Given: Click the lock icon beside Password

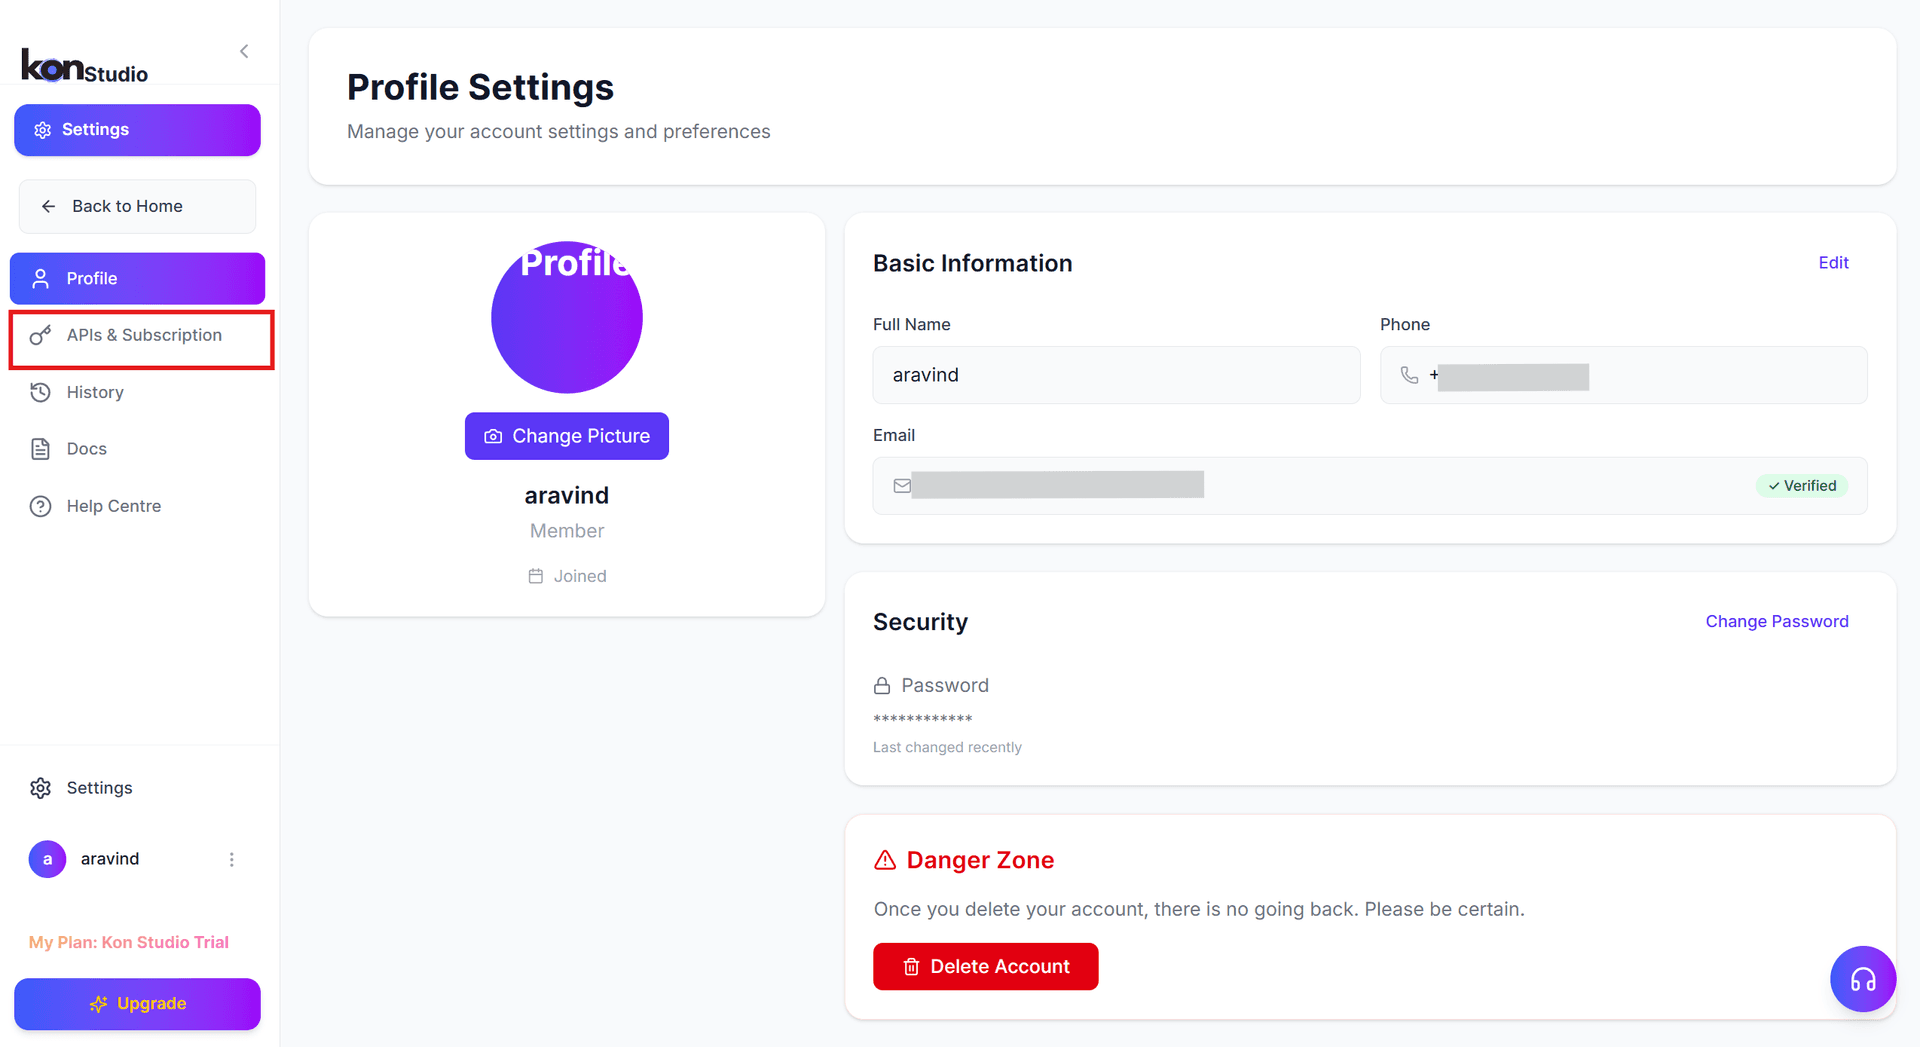Looking at the screenshot, I should pyautogui.click(x=881, y=685).
